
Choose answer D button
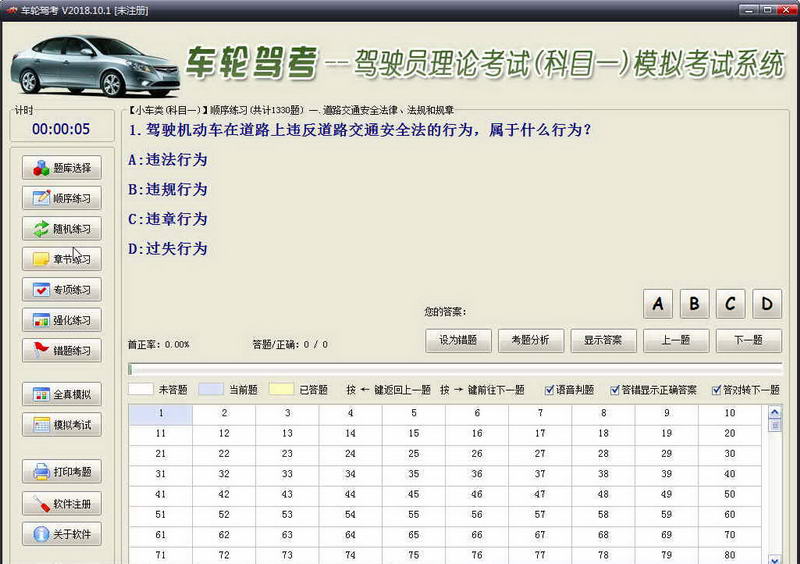[x=767, y=304]
